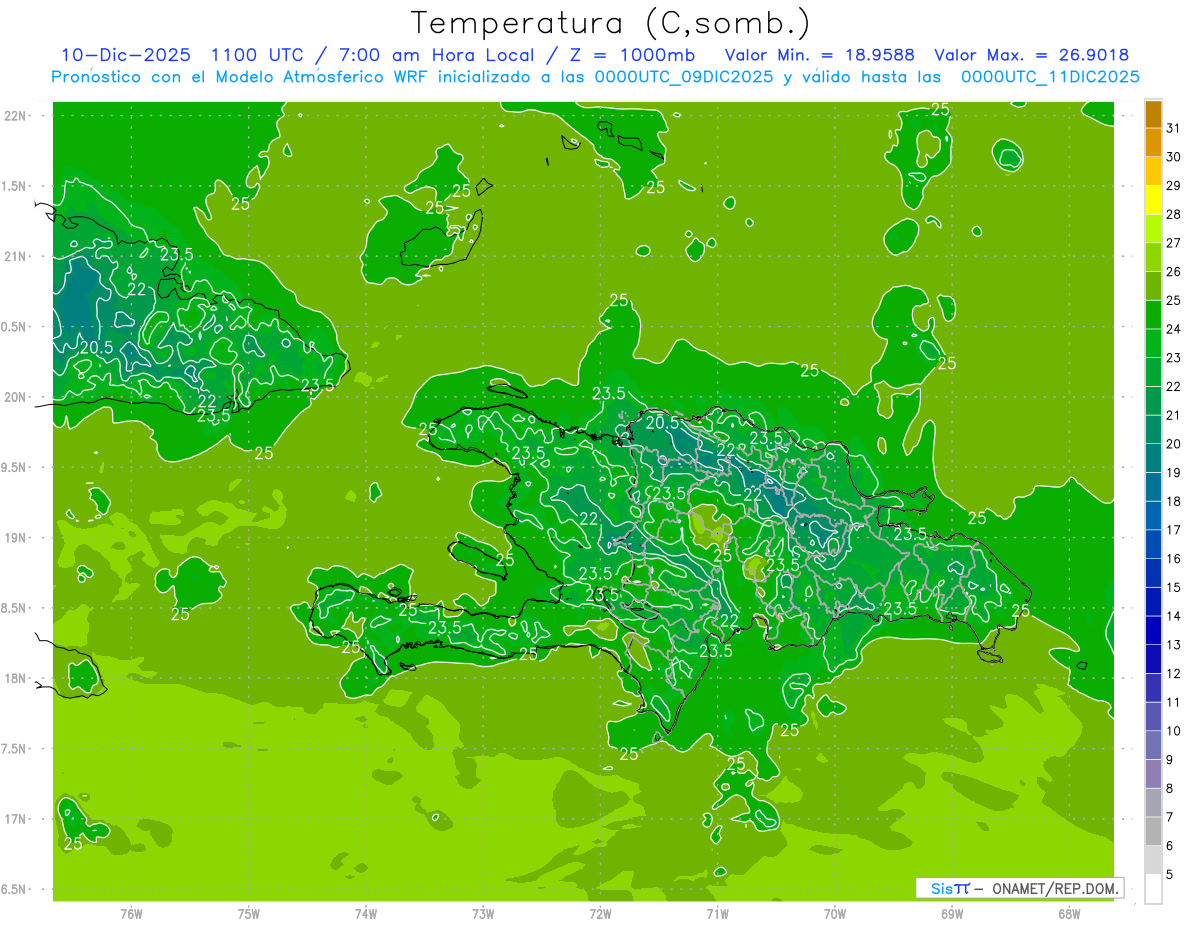
Task: Click the '73W' longitude axis label
Action: [x=483, y=913]
